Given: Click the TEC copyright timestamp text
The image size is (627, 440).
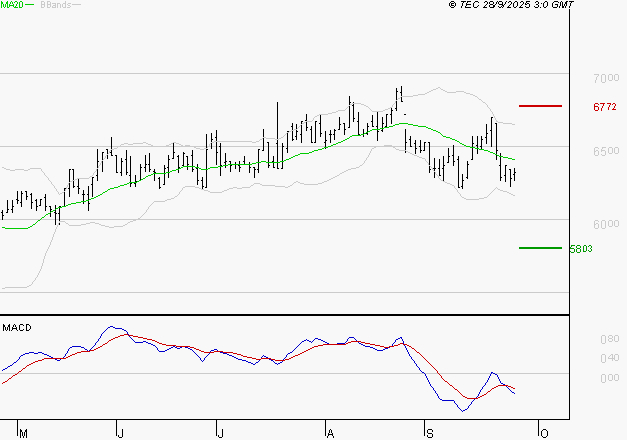Looking at the screenshot, I should pyautogui.click(x=511, y=5).
